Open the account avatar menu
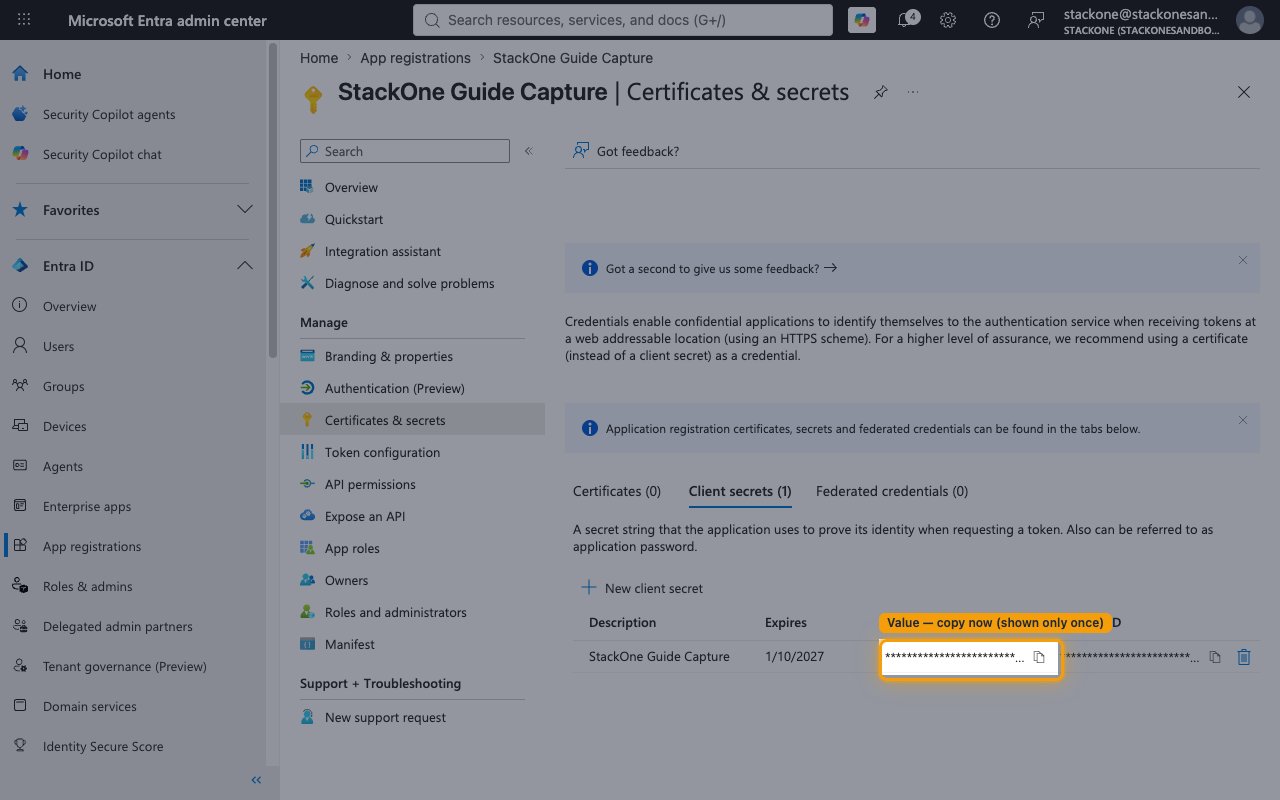The height and width of the screenshot is (800, 1280). (1250, 20)
